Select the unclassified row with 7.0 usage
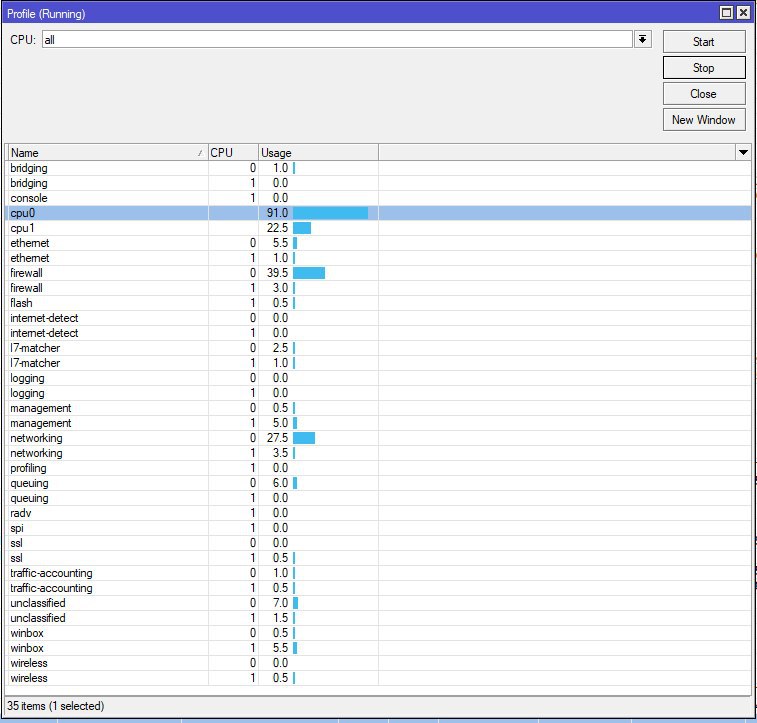Screen dimensions: 757x723 pyautogui.click(x=379, y=603)
